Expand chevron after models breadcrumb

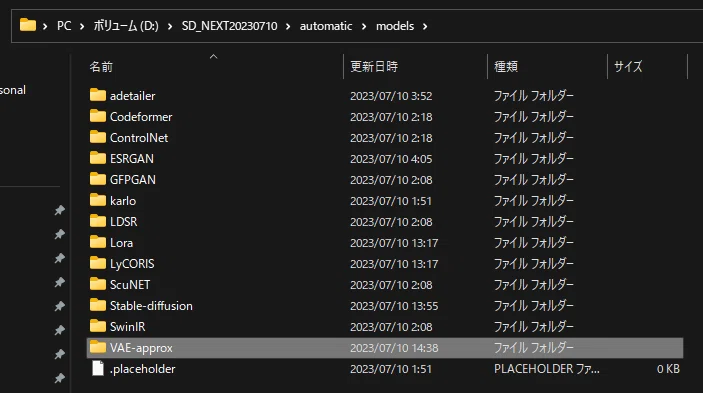point(425,26)
